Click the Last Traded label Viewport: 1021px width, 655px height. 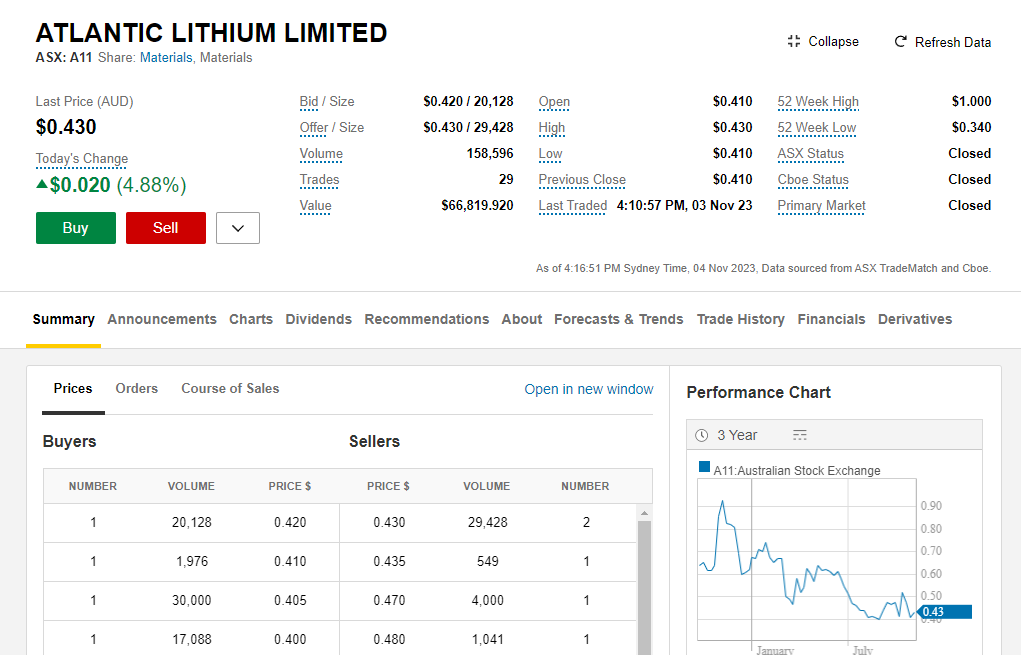tap(572, 206)
